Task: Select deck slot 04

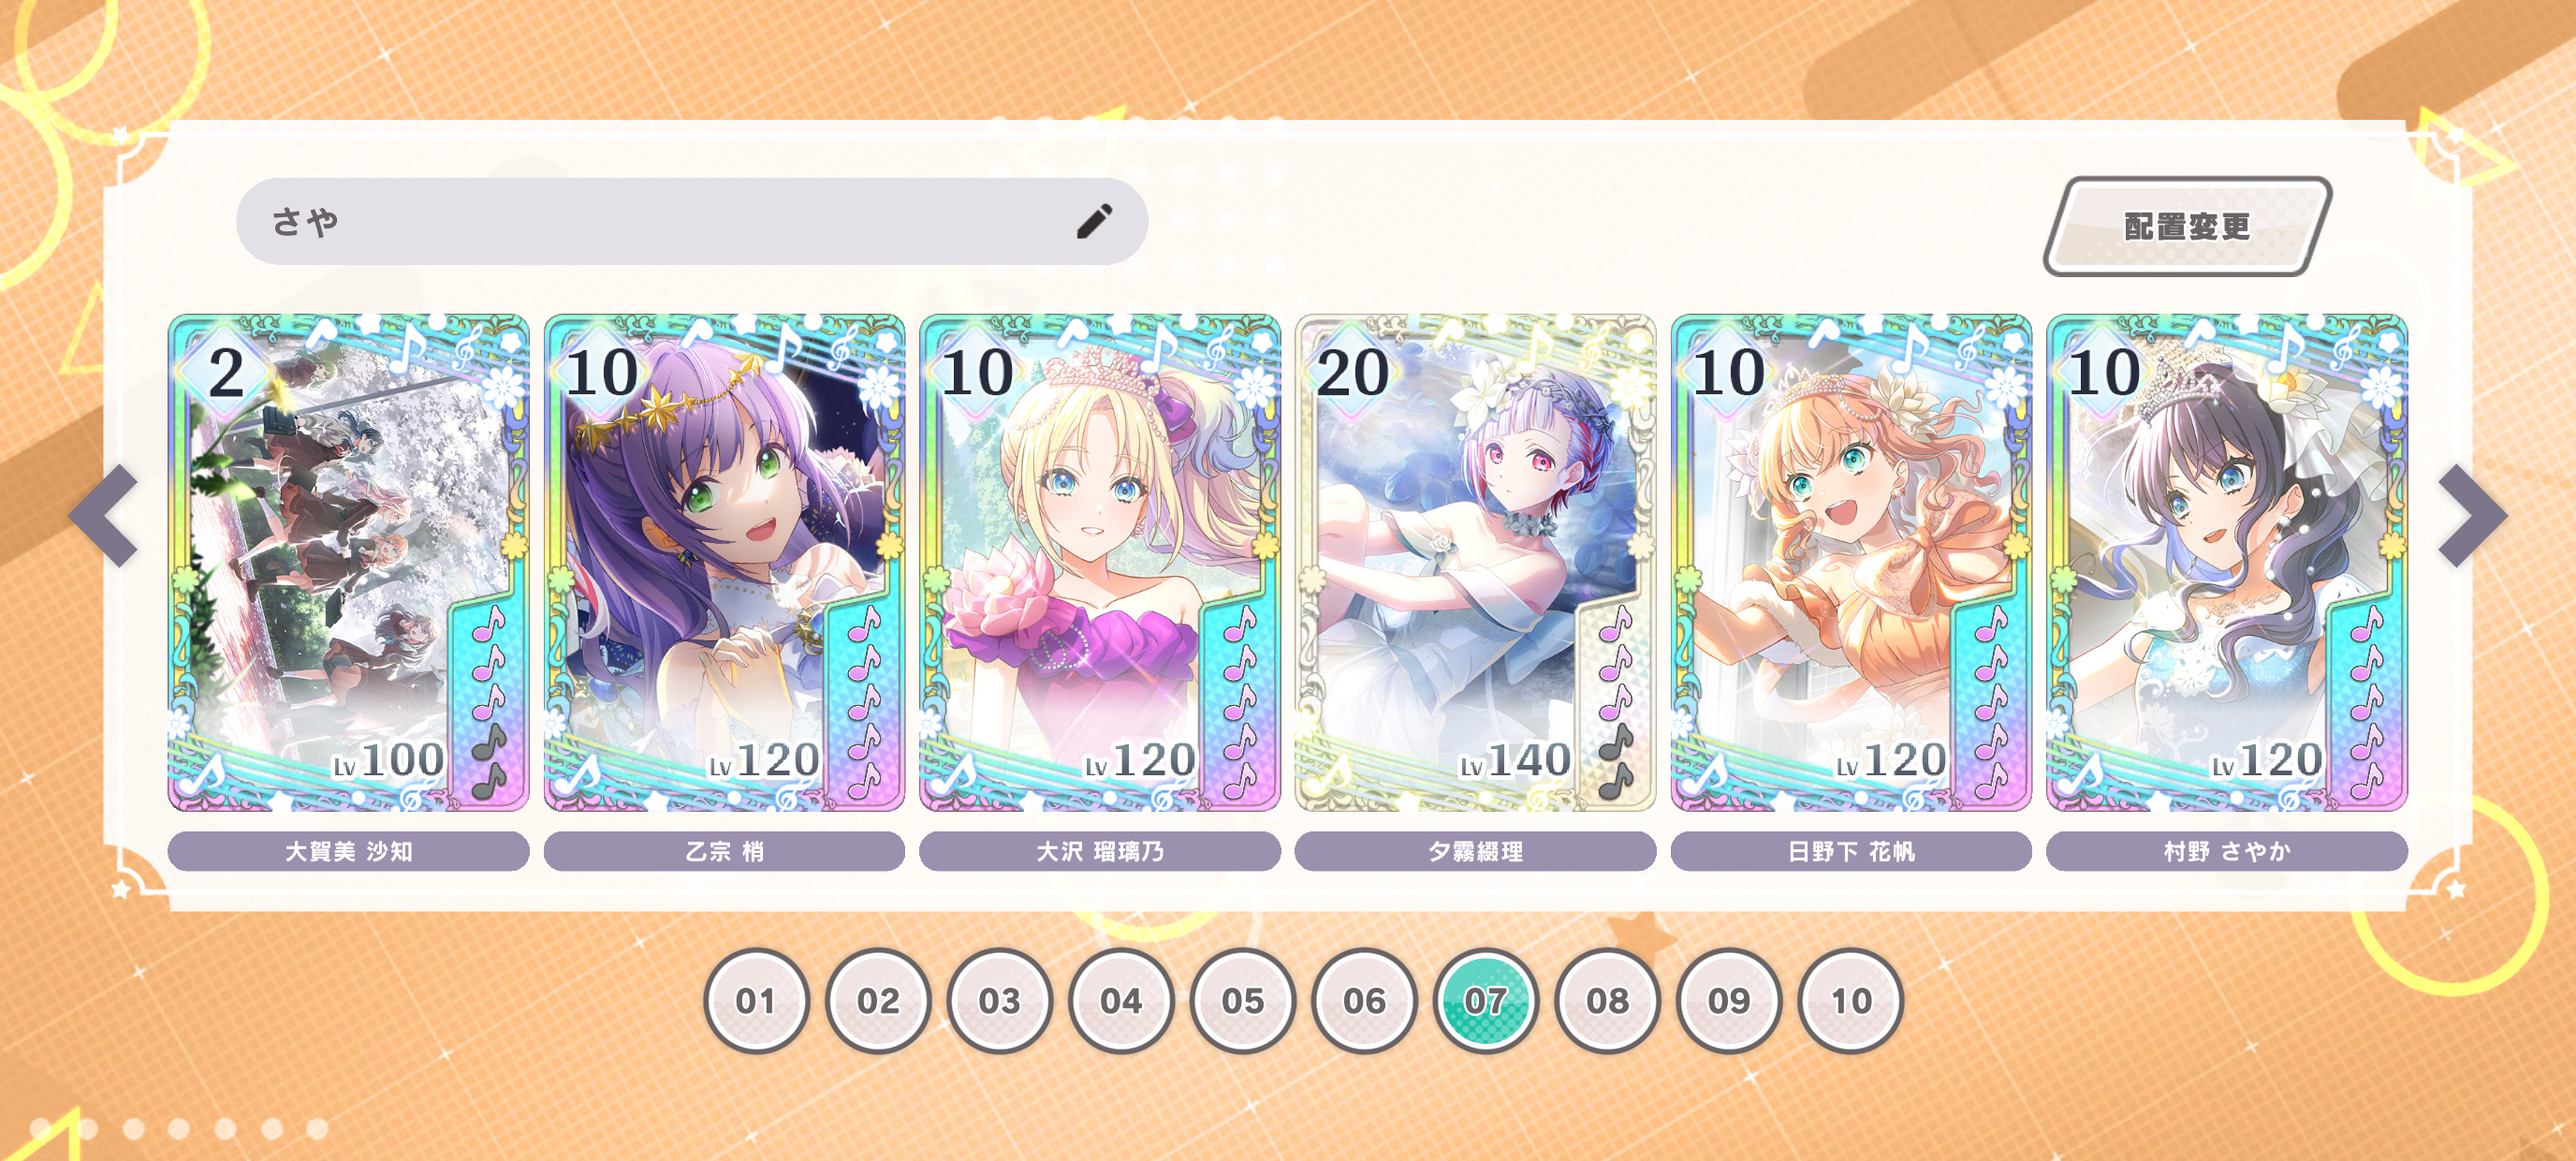Action: [1121, 1000]
